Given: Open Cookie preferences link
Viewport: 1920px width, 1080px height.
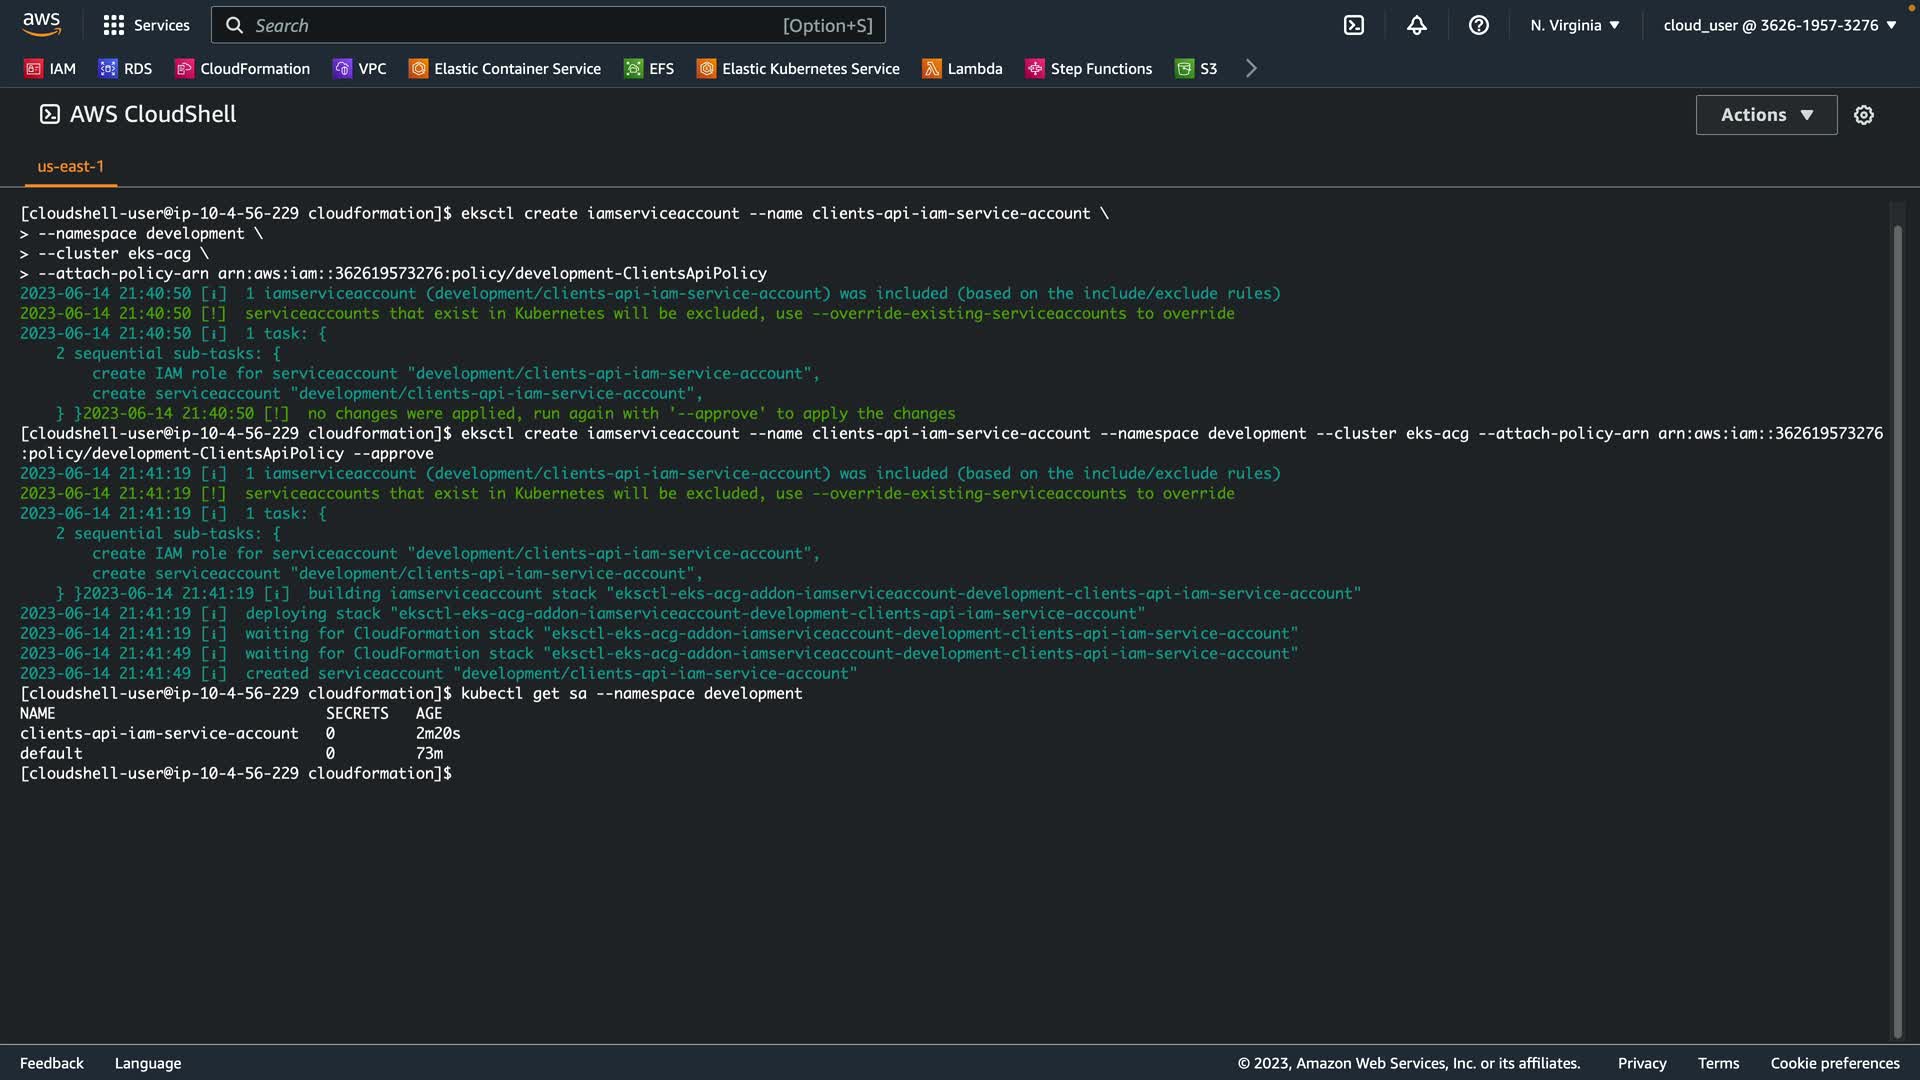Looking at the screenshot, I should click(1834, 1063).
